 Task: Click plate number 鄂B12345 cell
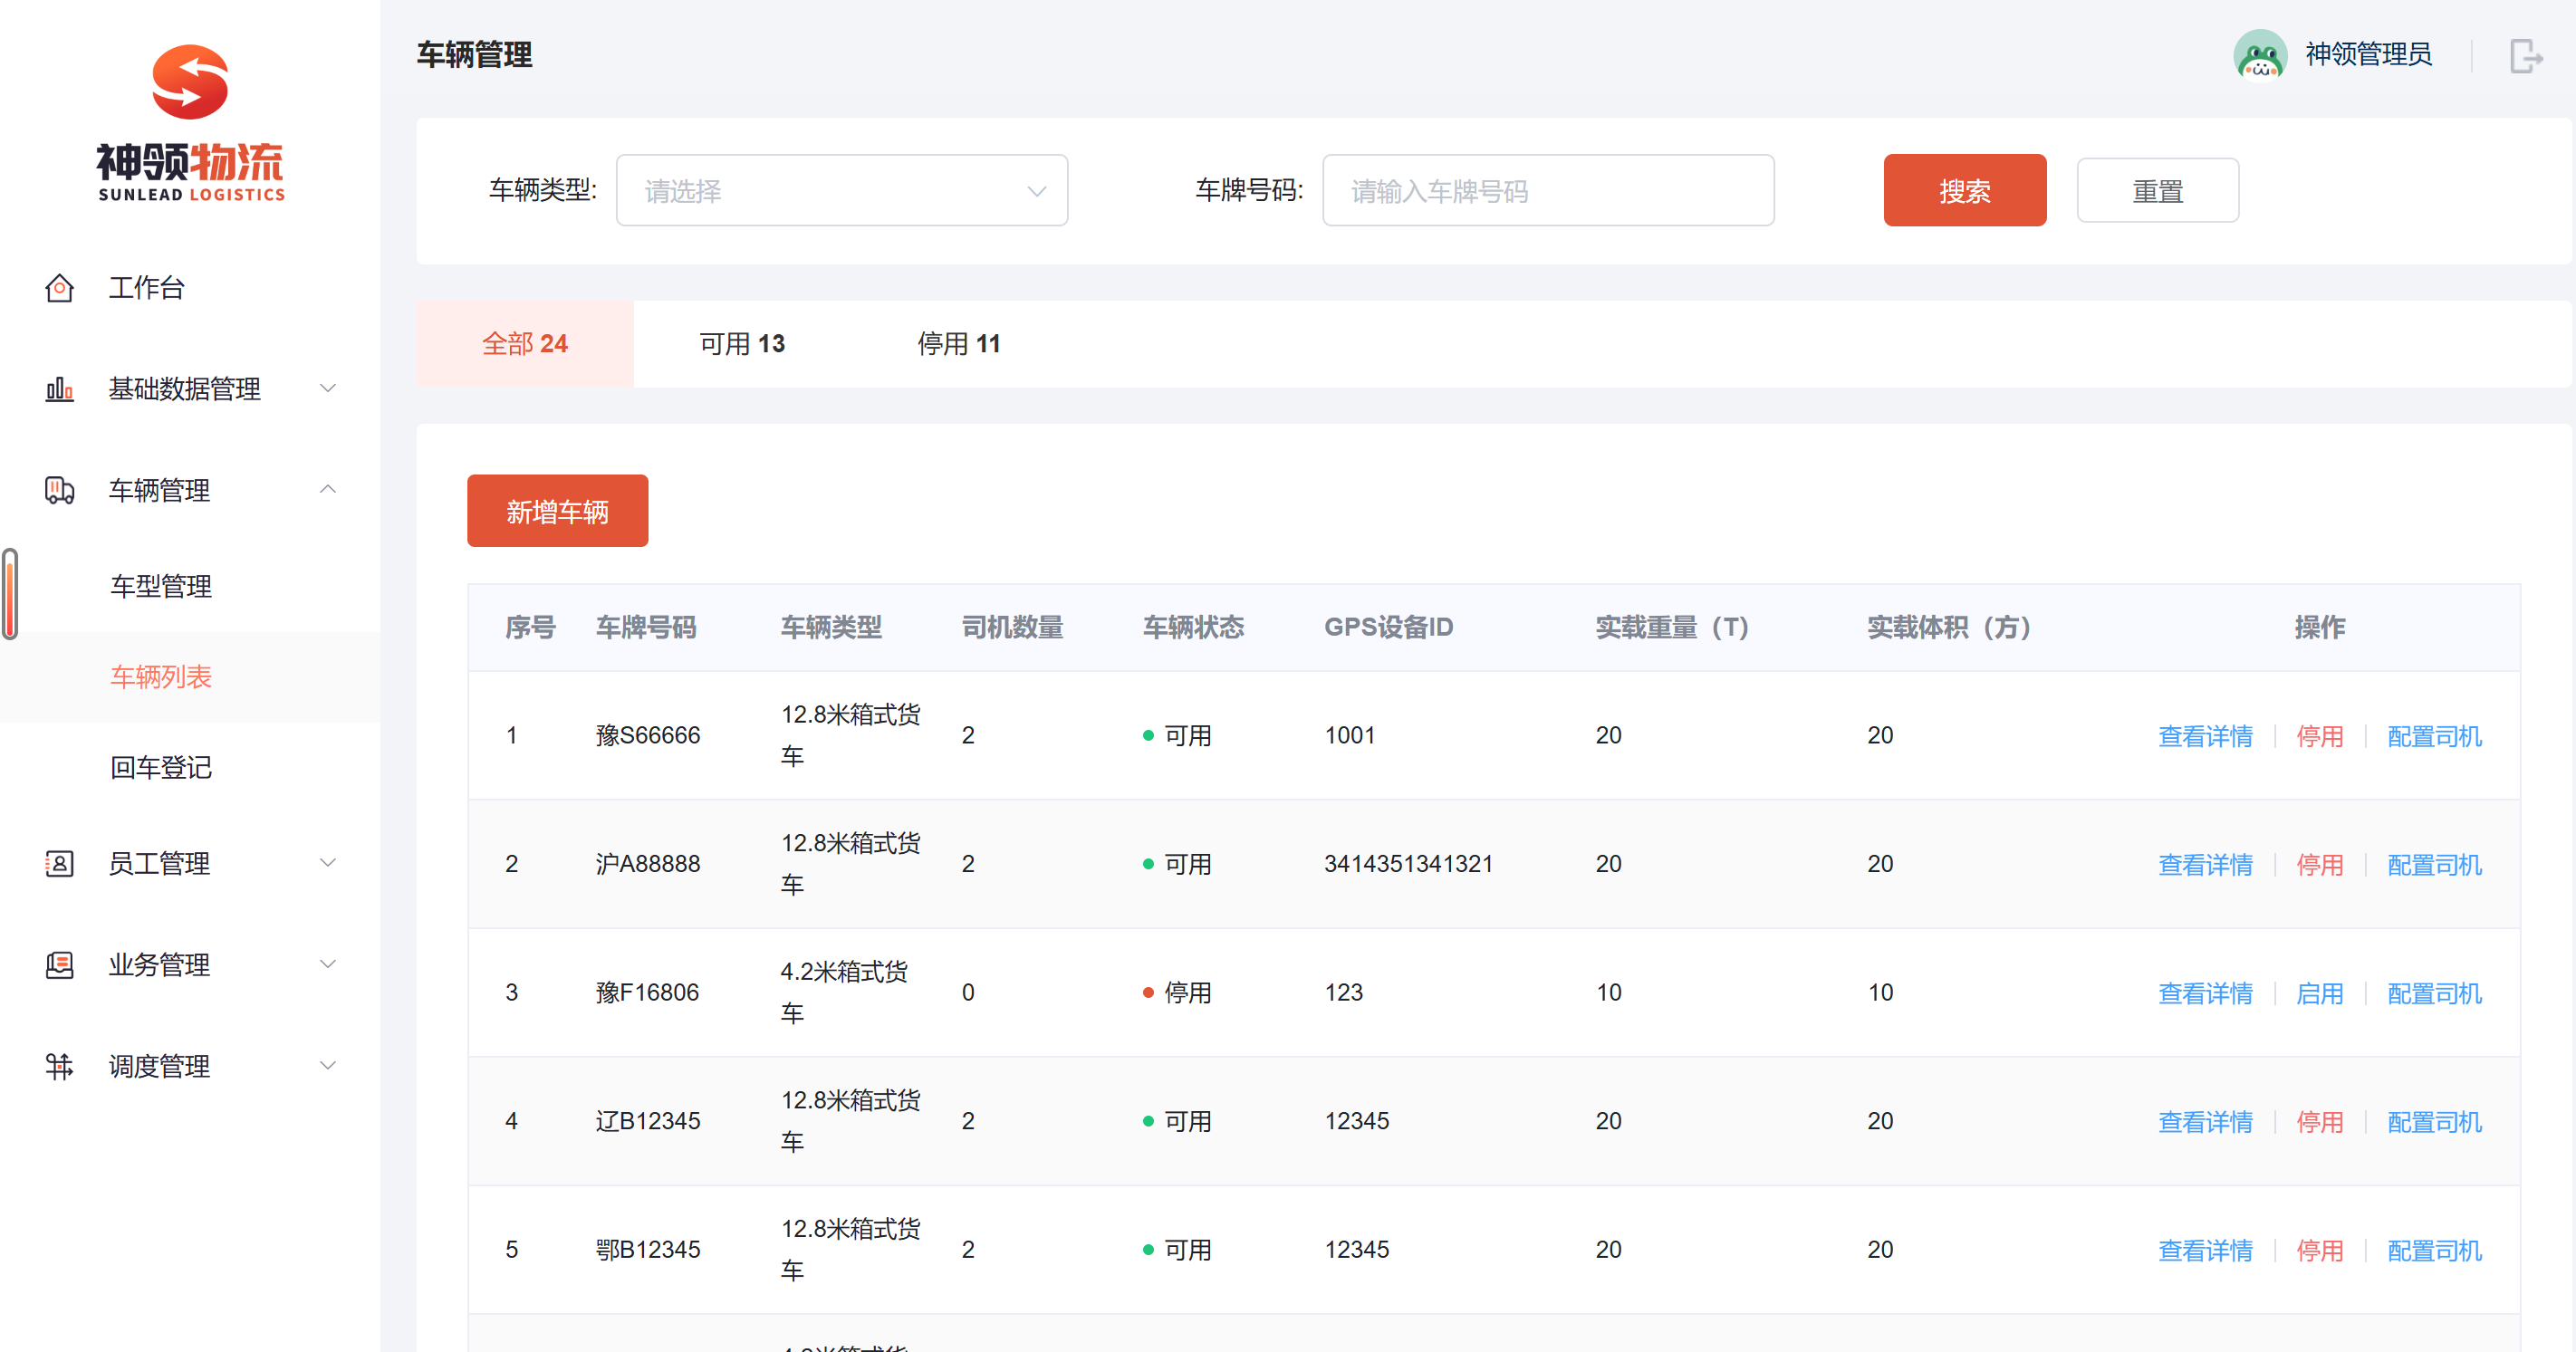coord(648,1250)
